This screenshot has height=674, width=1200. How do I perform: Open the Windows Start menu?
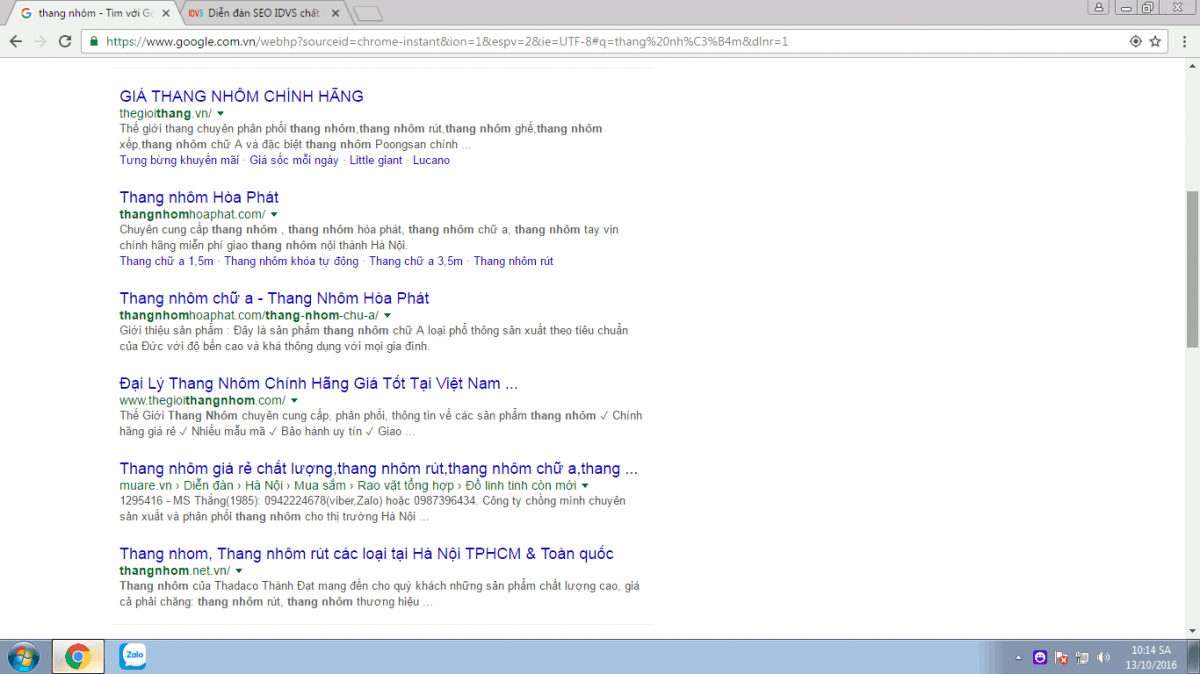tap(23, 656)
